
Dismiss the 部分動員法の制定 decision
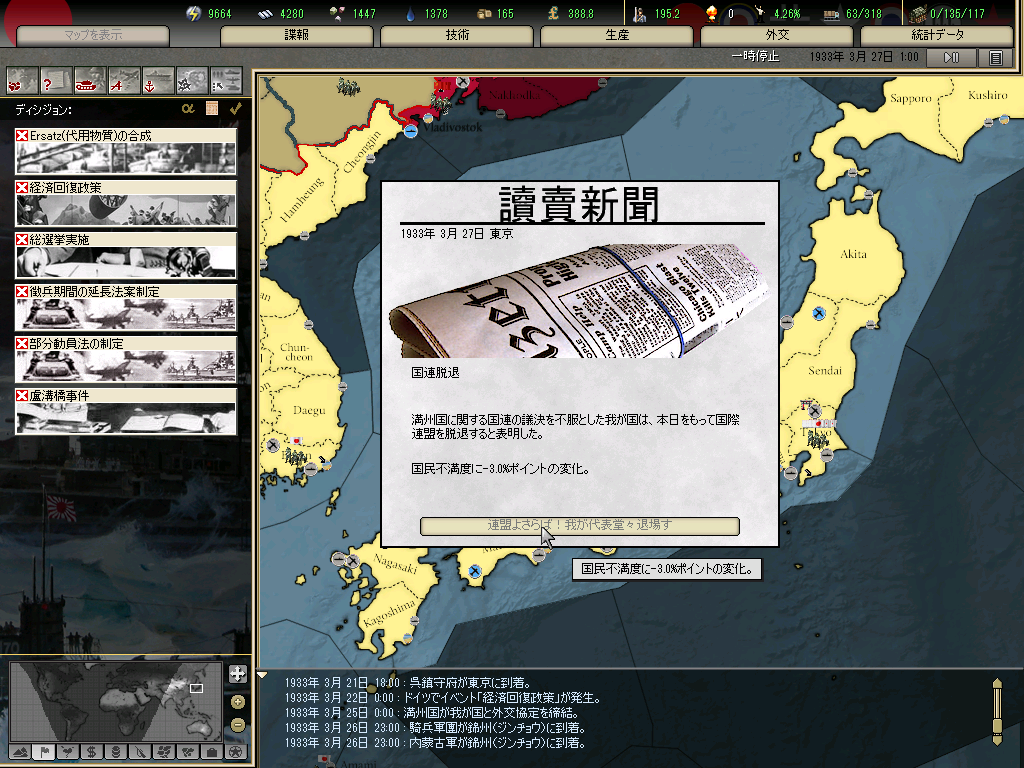[22, 344]
